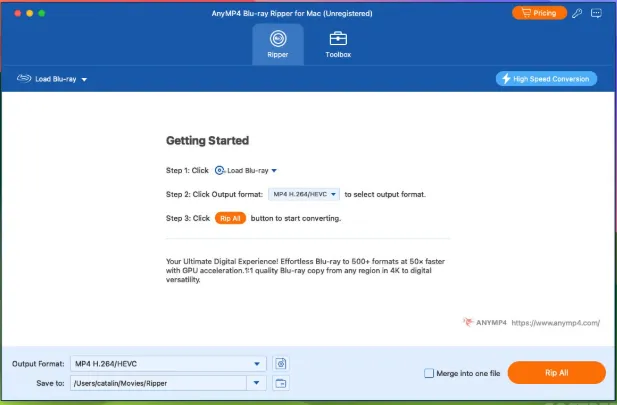Click the large Rip All button
The height and width of the screenshot is (405, 617).
pos(556,373)
